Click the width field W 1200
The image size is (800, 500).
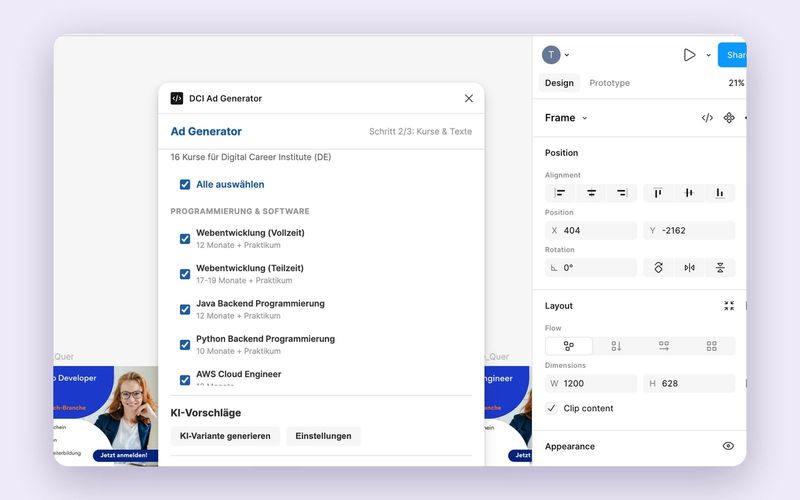591,384
